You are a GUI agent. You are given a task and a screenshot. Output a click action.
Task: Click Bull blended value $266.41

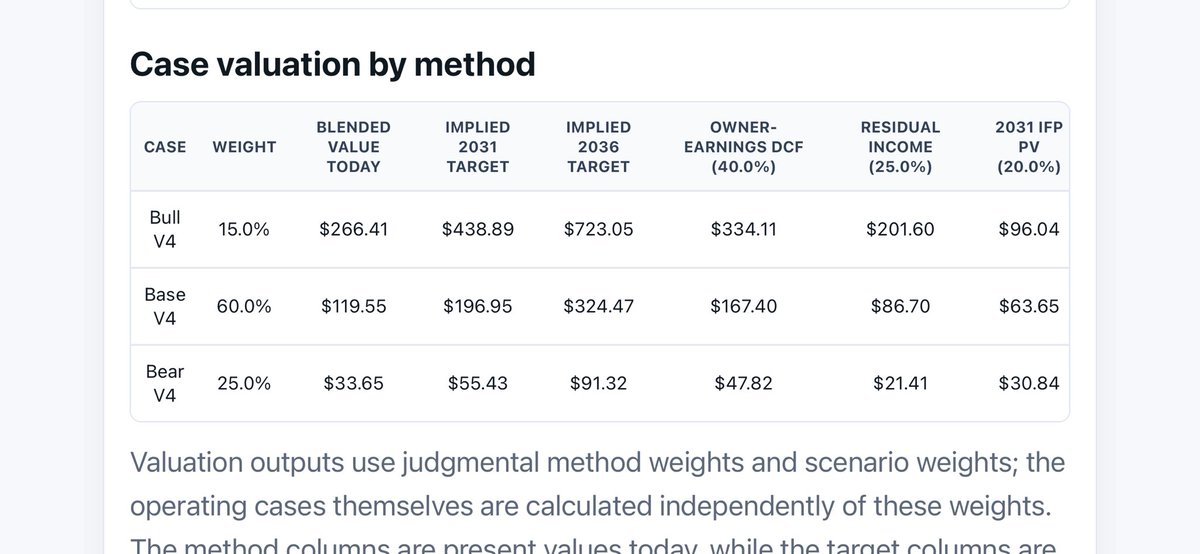[x=353, y=229]
